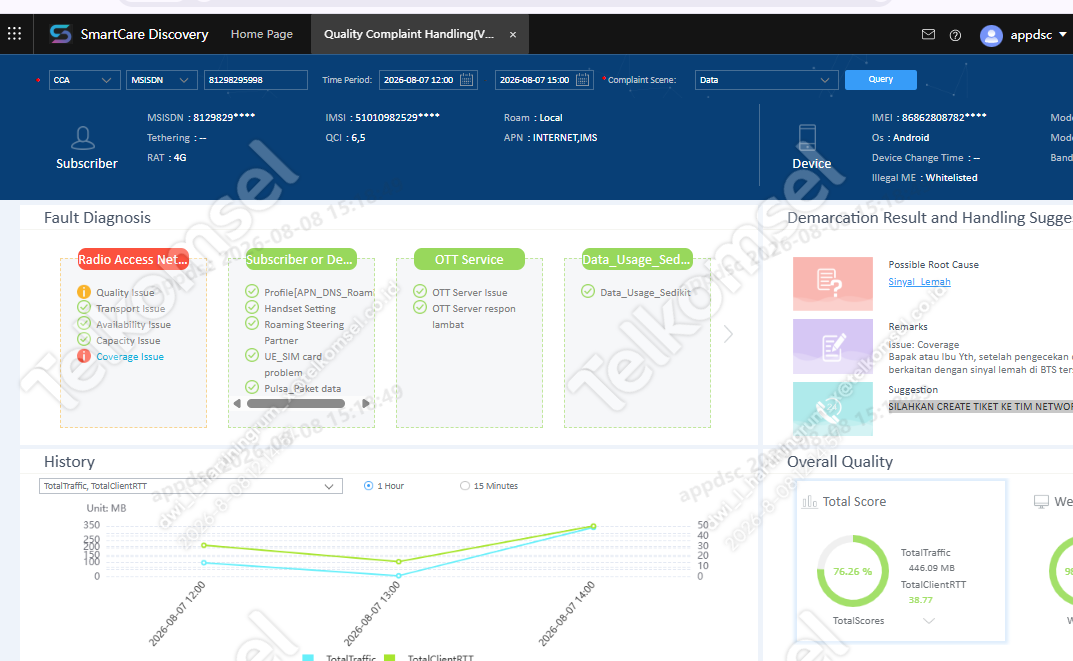The image size is (1073, 661).
Task: Click the Subscriber profile icon
Action: pyautogui.click(x=83, y=138)
